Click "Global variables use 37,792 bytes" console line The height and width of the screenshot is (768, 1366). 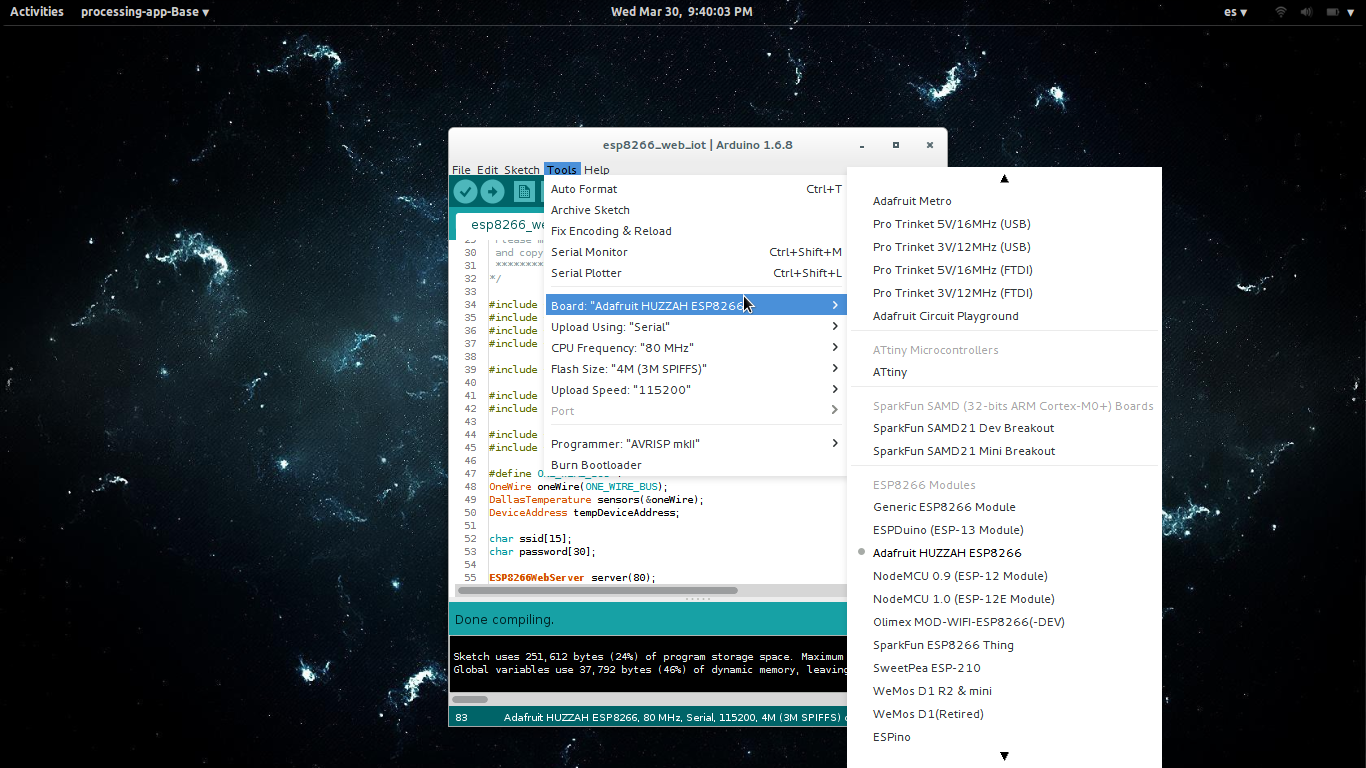(x=649, y=670)
